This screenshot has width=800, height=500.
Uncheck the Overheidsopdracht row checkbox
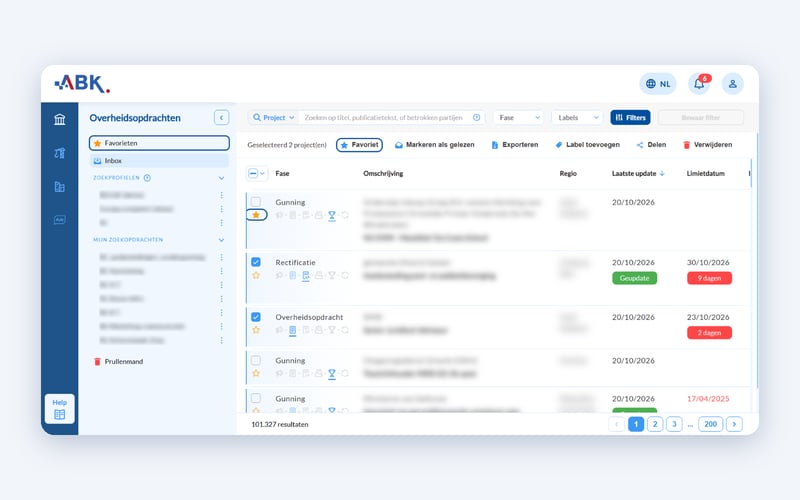point(256,316)
